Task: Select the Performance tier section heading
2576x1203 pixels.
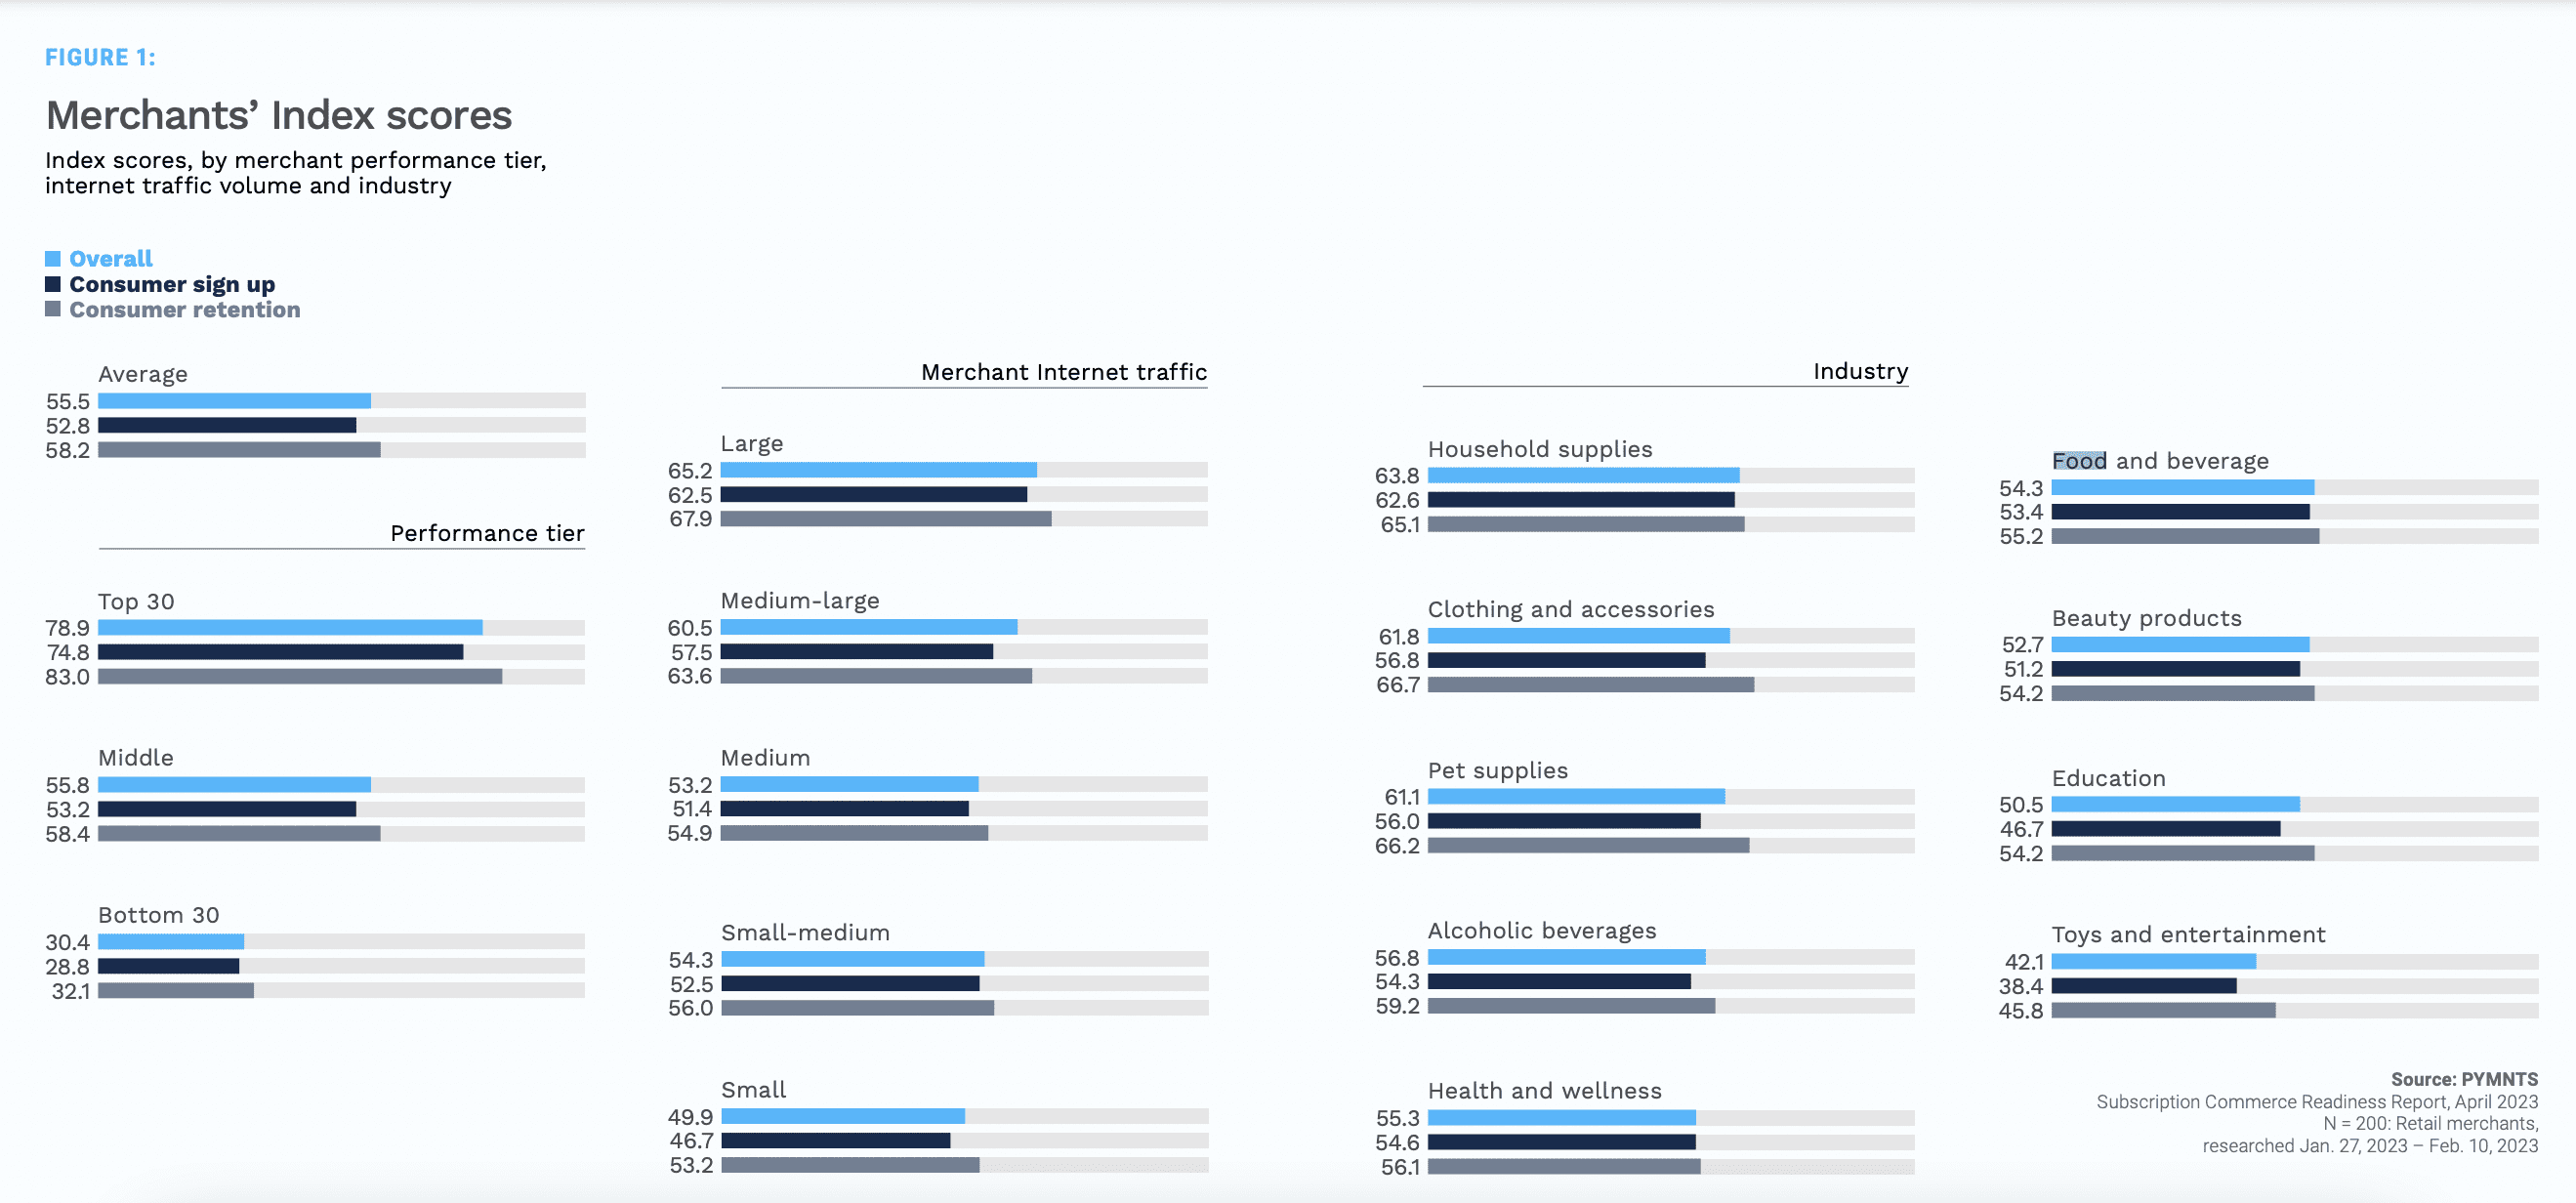Action: 486,533
